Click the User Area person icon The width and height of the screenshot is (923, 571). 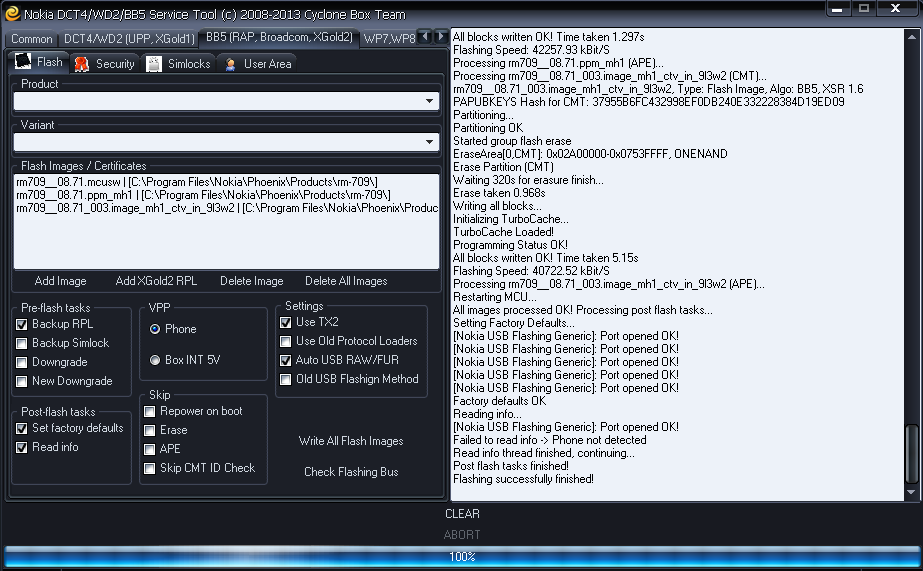(x=231, y=63)
